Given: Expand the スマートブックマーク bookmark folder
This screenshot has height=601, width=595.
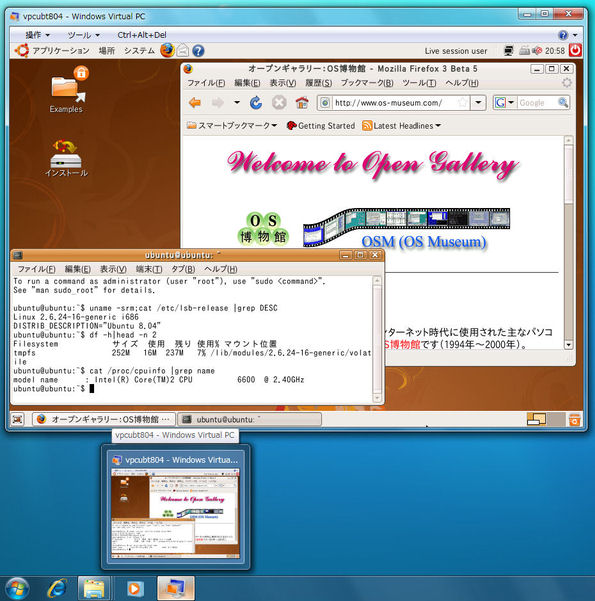Looking at the screenshot, I should pos(232,125).
